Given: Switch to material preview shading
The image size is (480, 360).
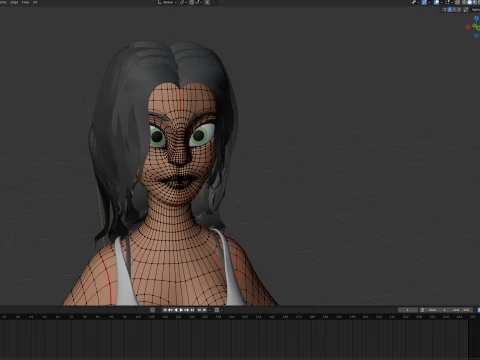Looking at the screenshot, I should point(475,2).
